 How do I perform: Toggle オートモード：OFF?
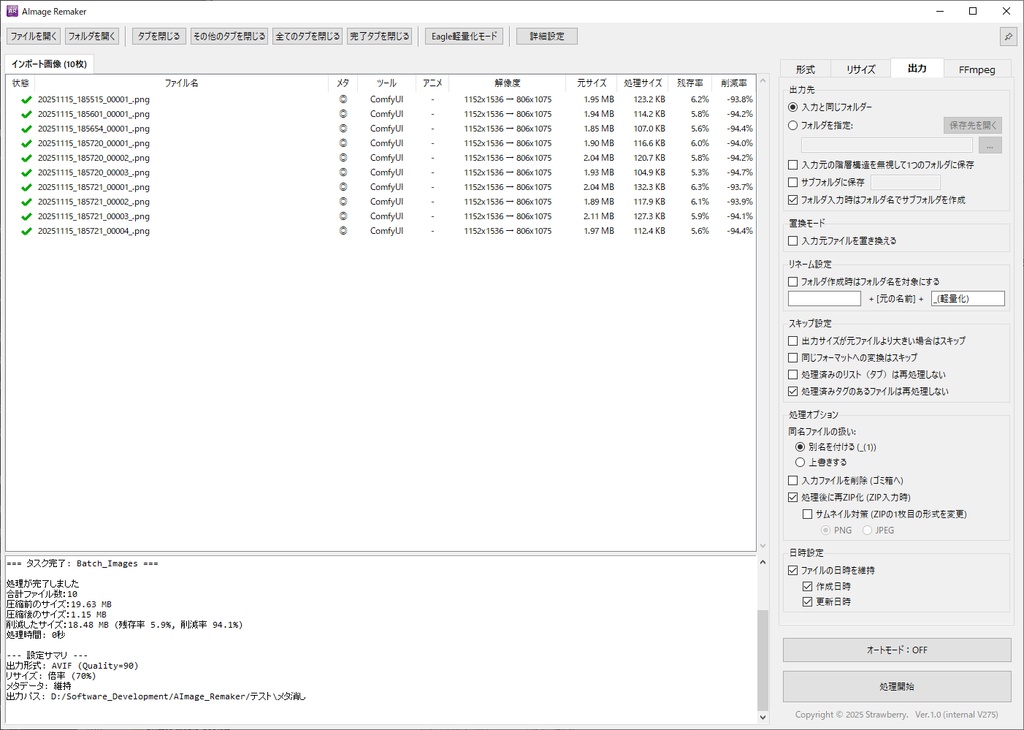tap(895, 649)
